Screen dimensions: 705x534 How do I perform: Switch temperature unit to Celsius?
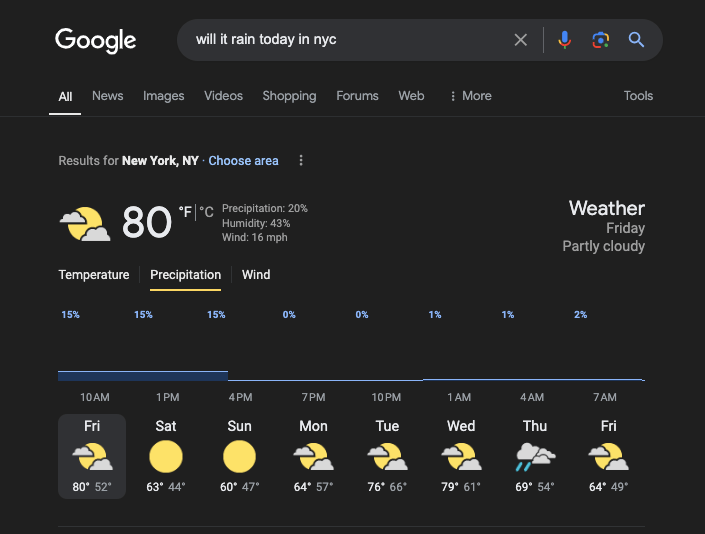tap(207, 211)
